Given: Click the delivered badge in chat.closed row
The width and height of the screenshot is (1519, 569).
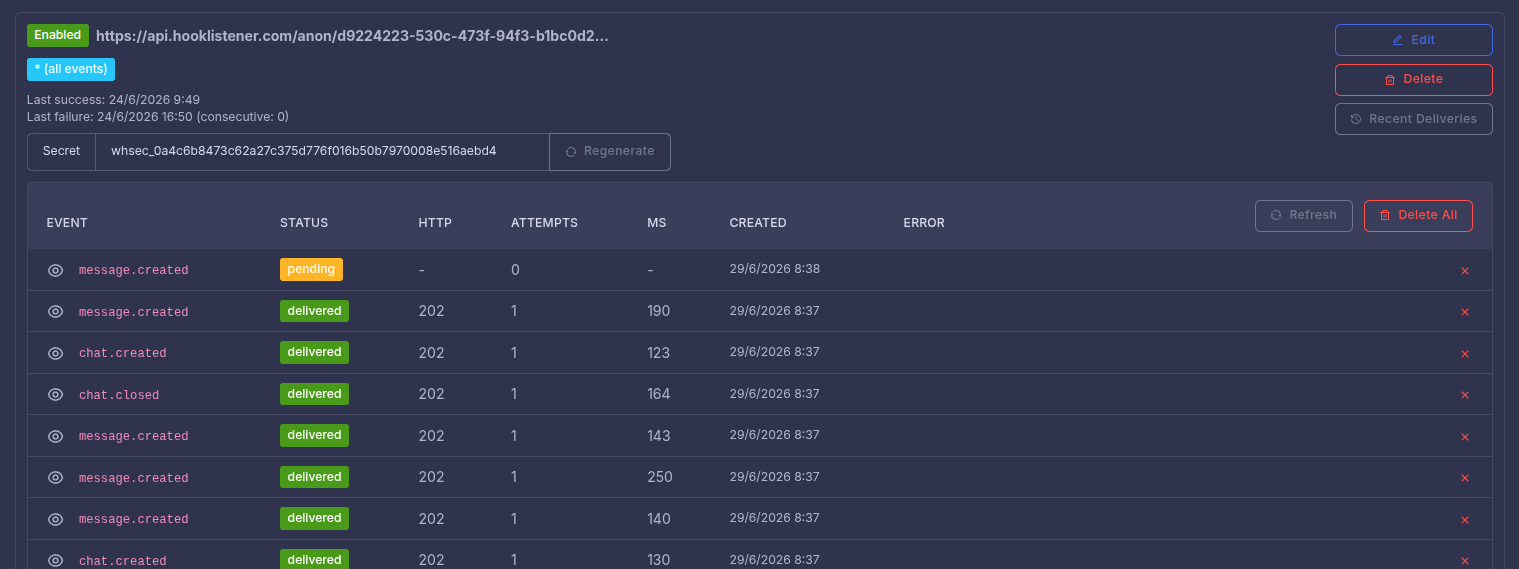Looking at the screenshot, I should (314, 394).
